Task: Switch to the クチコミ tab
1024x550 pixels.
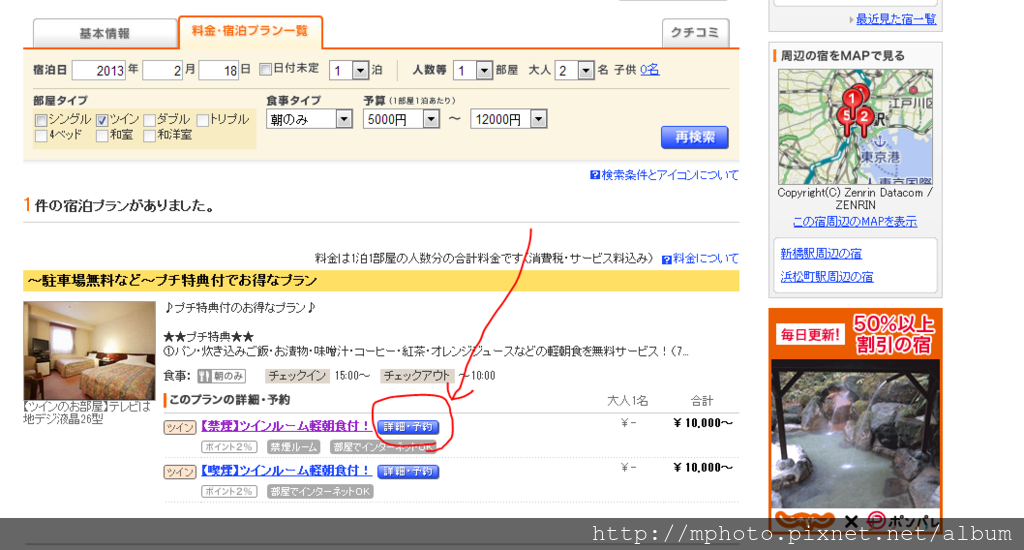Action: 695,33
